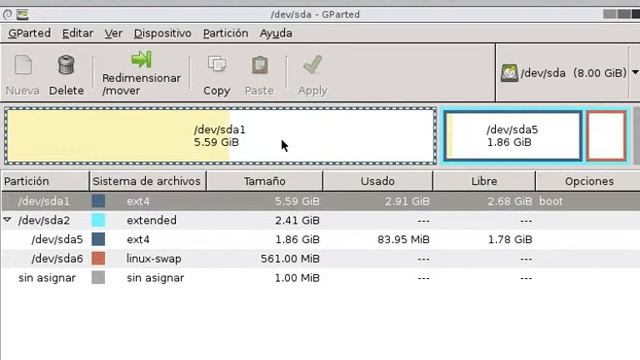Image resolution: width=640 pixels, height=360 pixels.
Task: Click the 2.68 GiB free cell
Action: pyautogui.click(x=510, y=201)
